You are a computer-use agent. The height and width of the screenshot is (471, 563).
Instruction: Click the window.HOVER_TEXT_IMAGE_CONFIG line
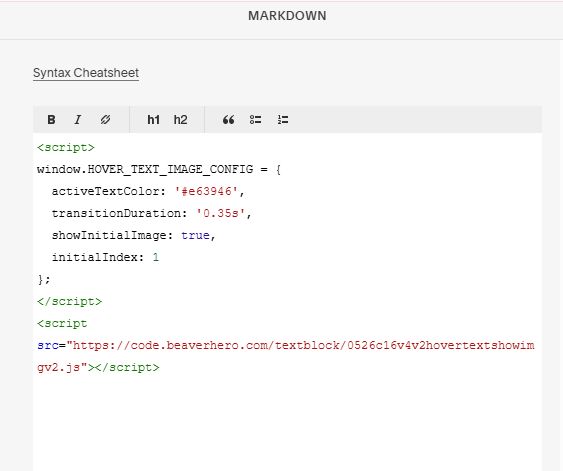coord(159,169)
